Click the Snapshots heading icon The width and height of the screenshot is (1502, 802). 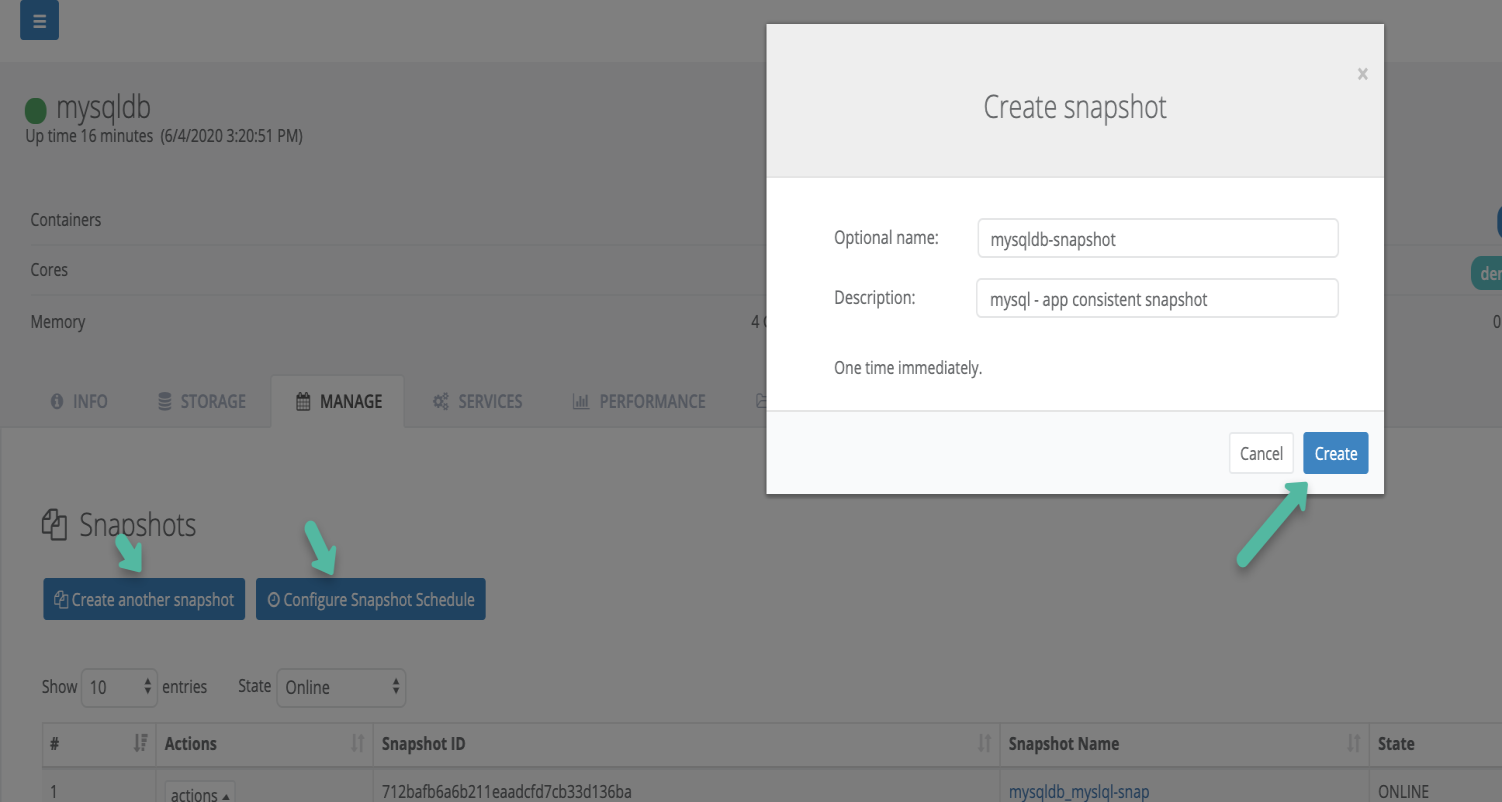point(54,525)
